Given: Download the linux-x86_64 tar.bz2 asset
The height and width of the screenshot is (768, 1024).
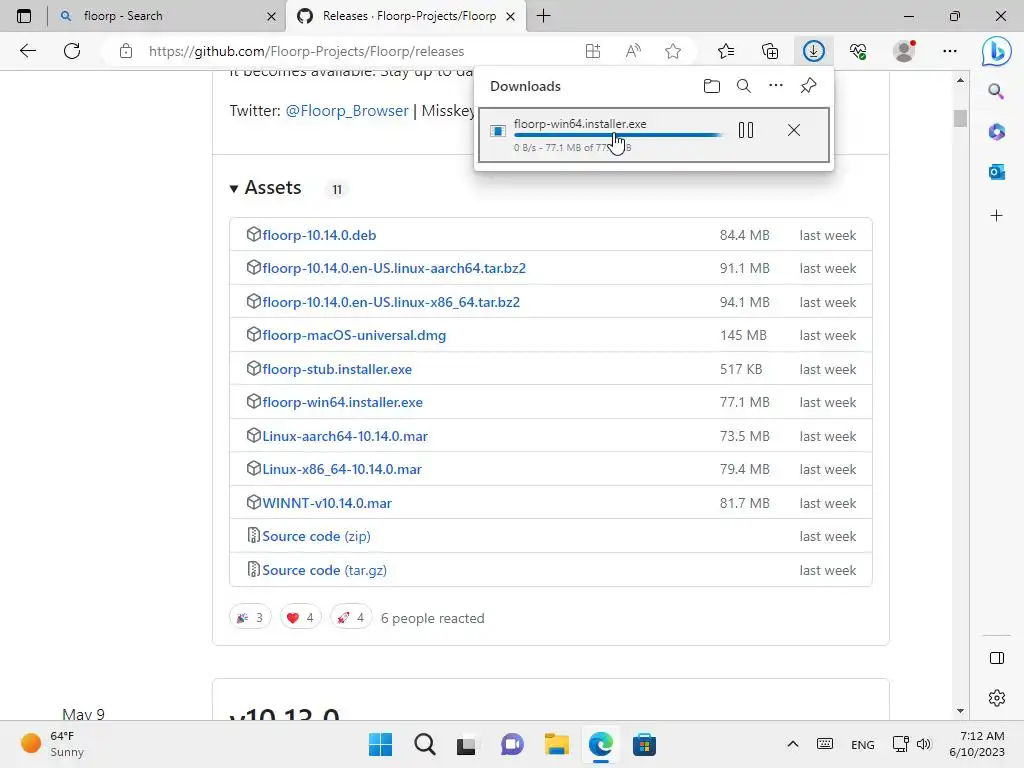Looking at the screenshot, I should [391, 302].
